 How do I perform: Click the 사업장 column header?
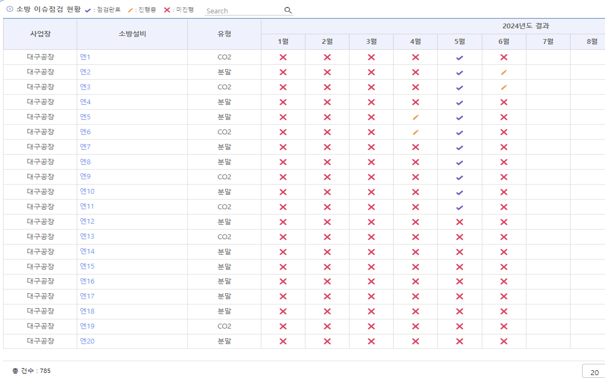coord(40,34)
